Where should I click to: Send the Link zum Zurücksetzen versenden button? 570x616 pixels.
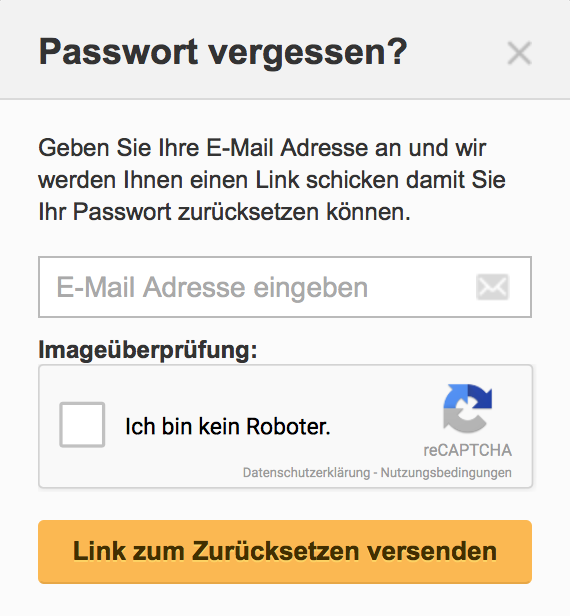[285, 552]
